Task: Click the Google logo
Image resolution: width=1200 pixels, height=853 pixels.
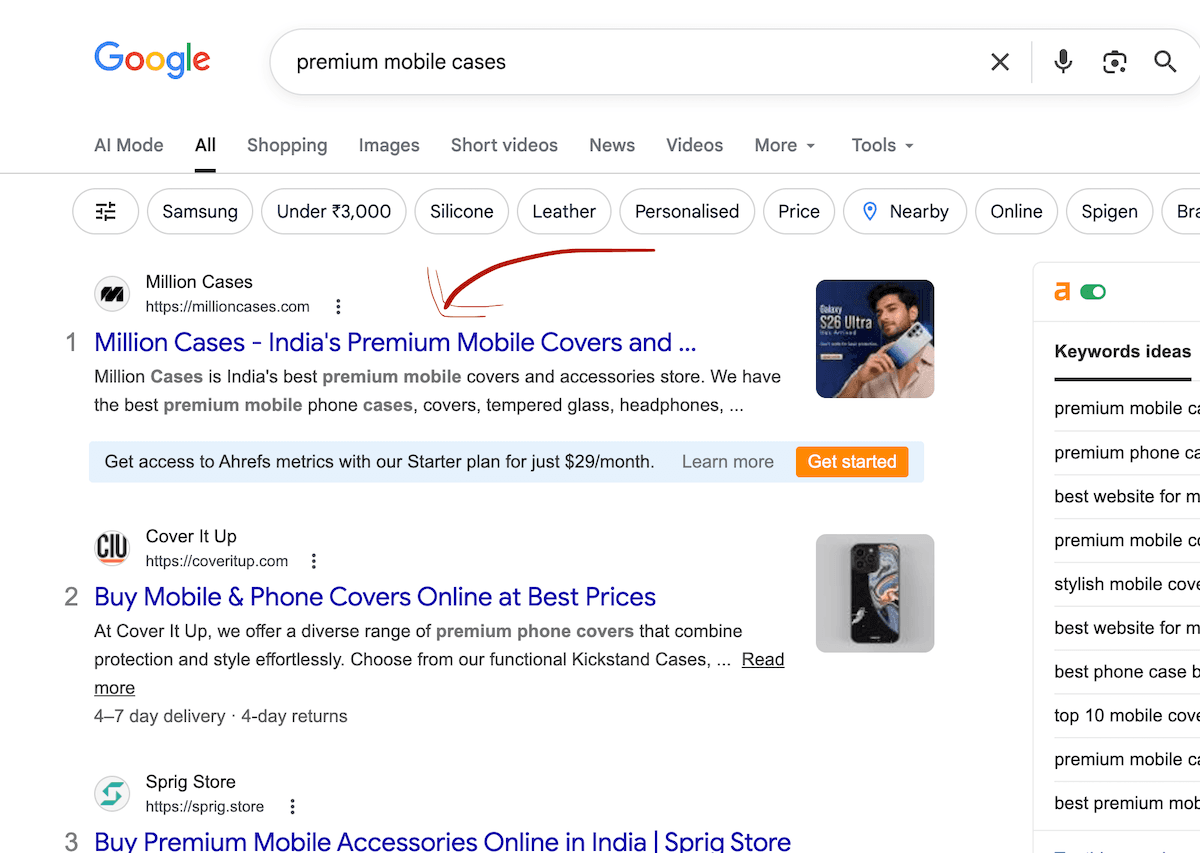Action: pos(152,60)
